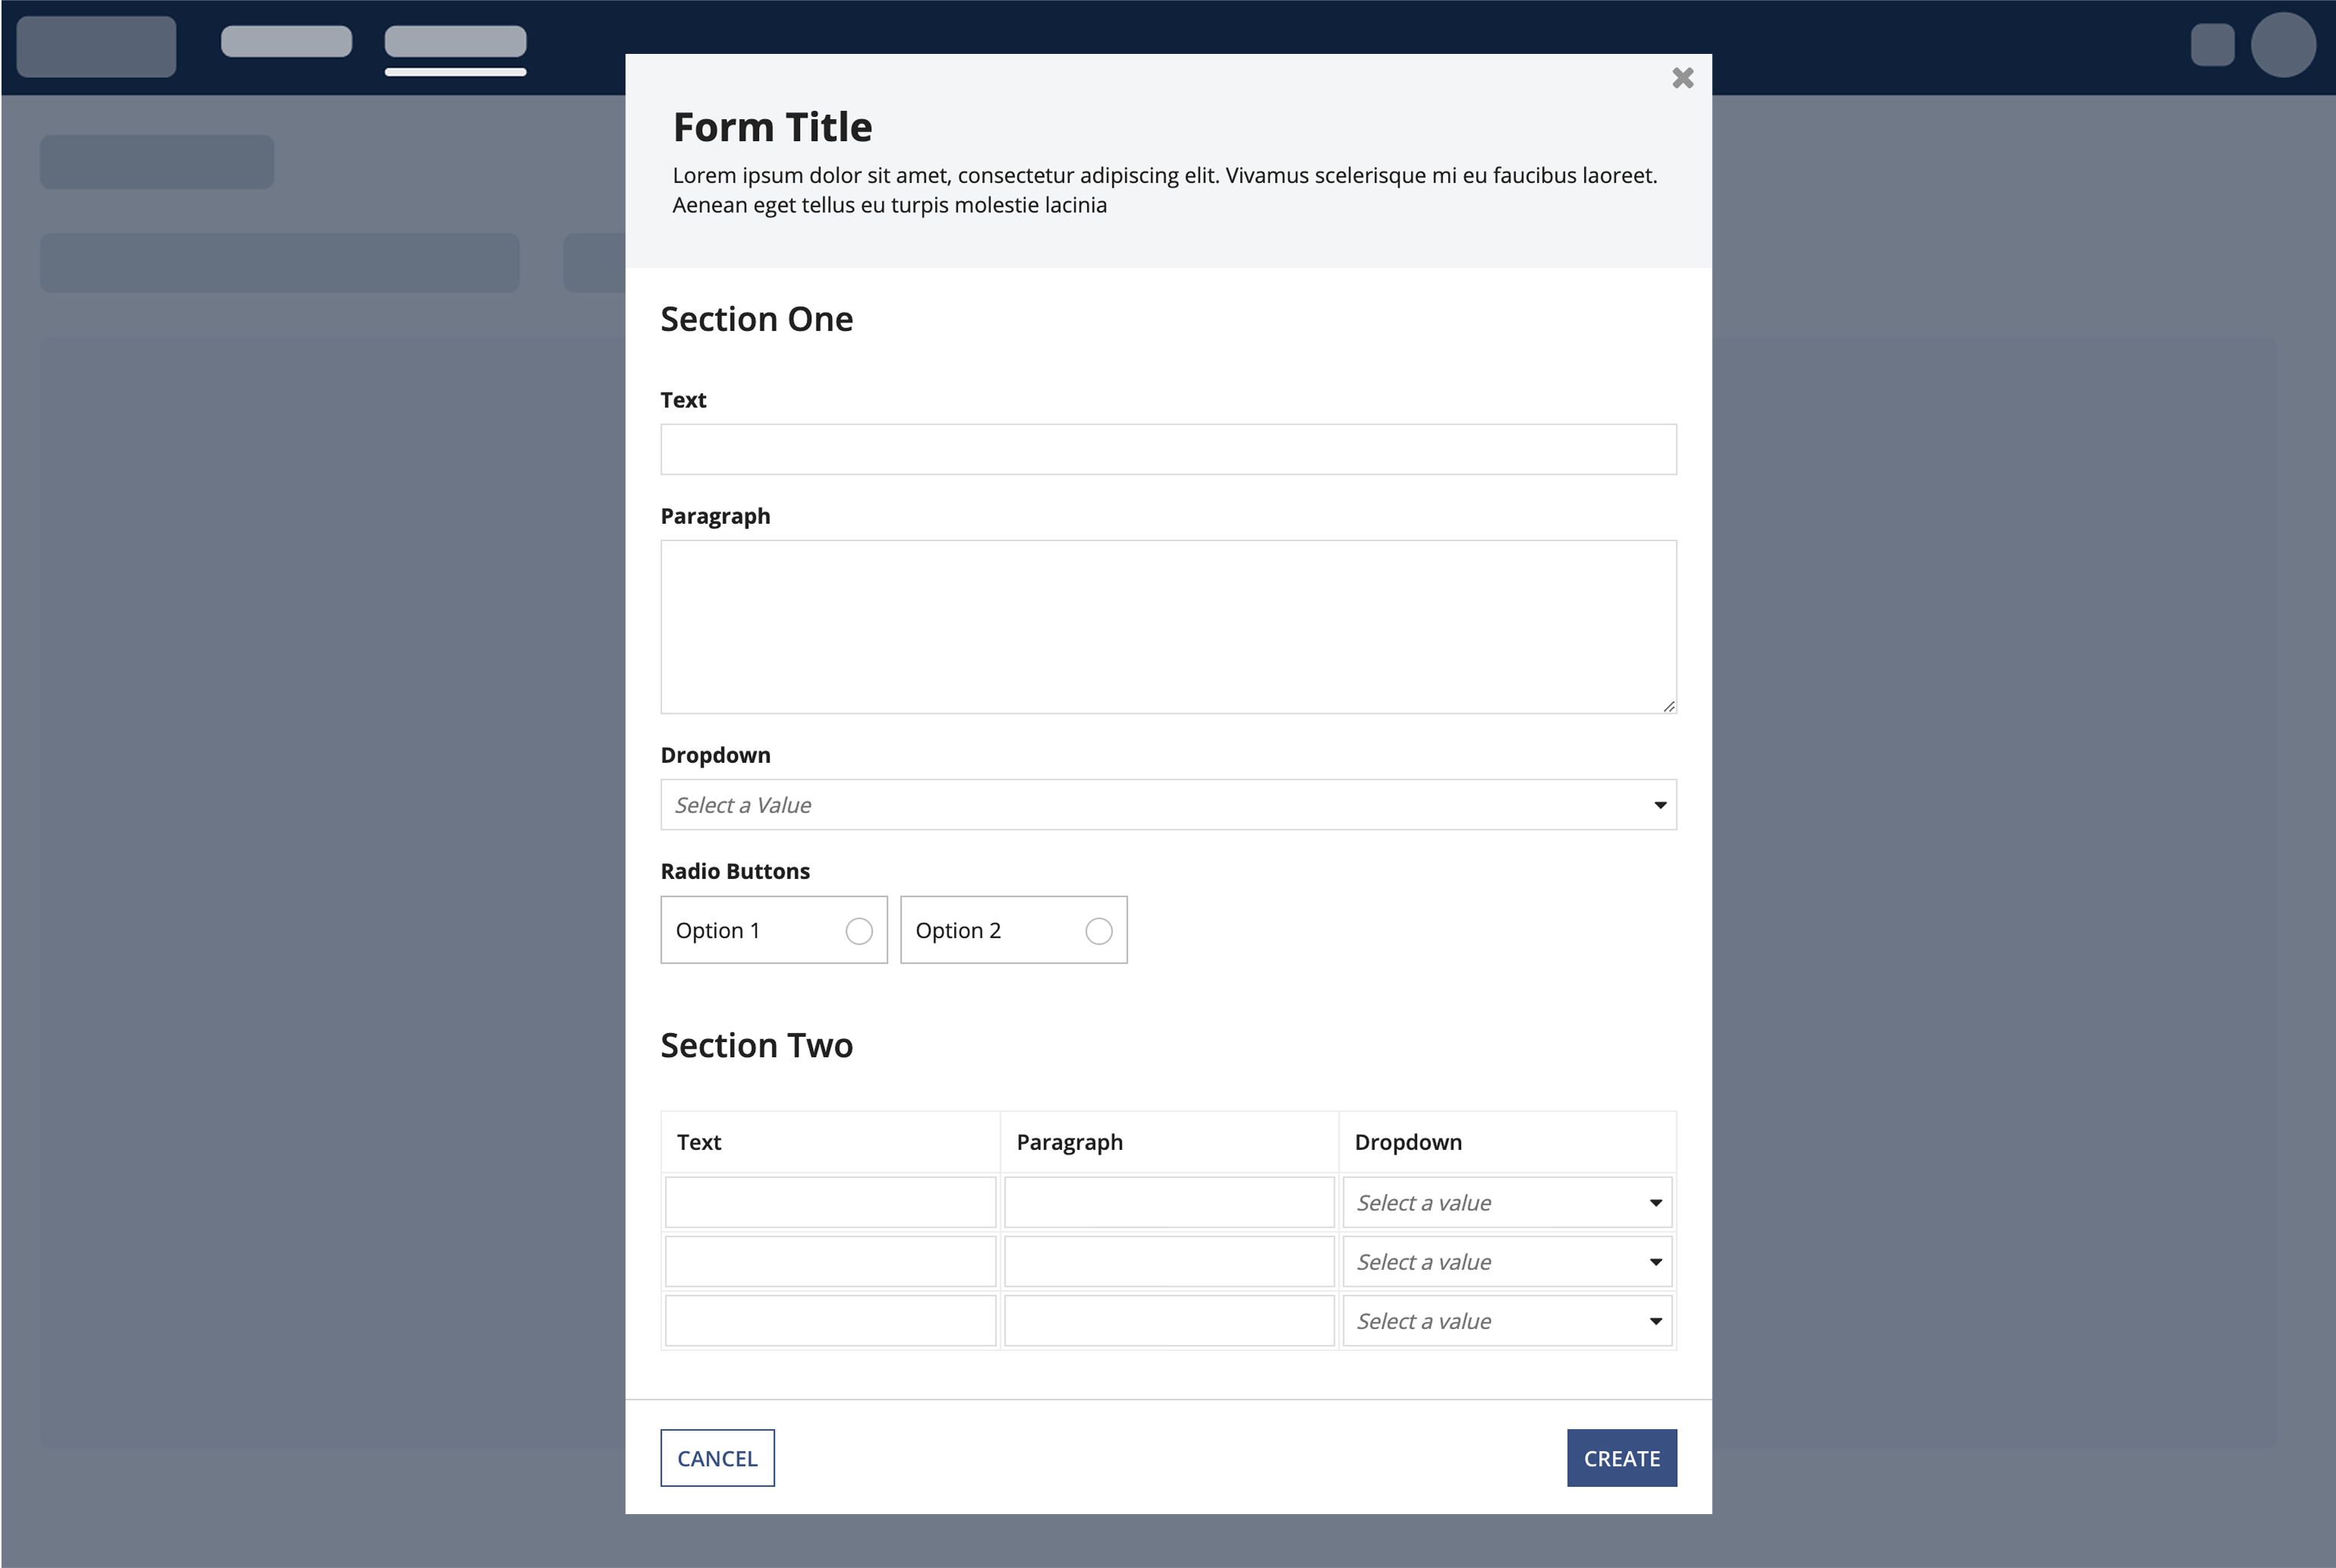Image resolution: width=2336 pixels, height=1568 pixels.
Task: Focus the Text input field in Section One
Action: point(1167,450)
